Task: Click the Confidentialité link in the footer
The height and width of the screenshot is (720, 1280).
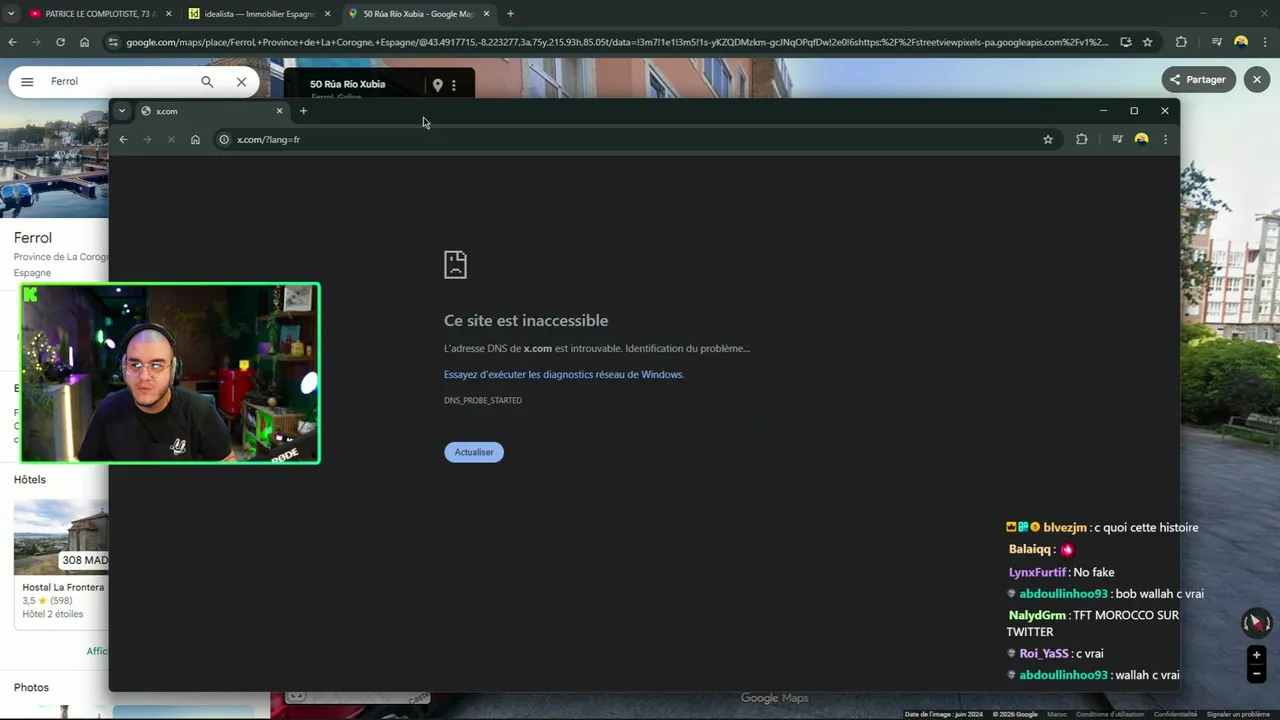Action: [x=1175, y=714]
